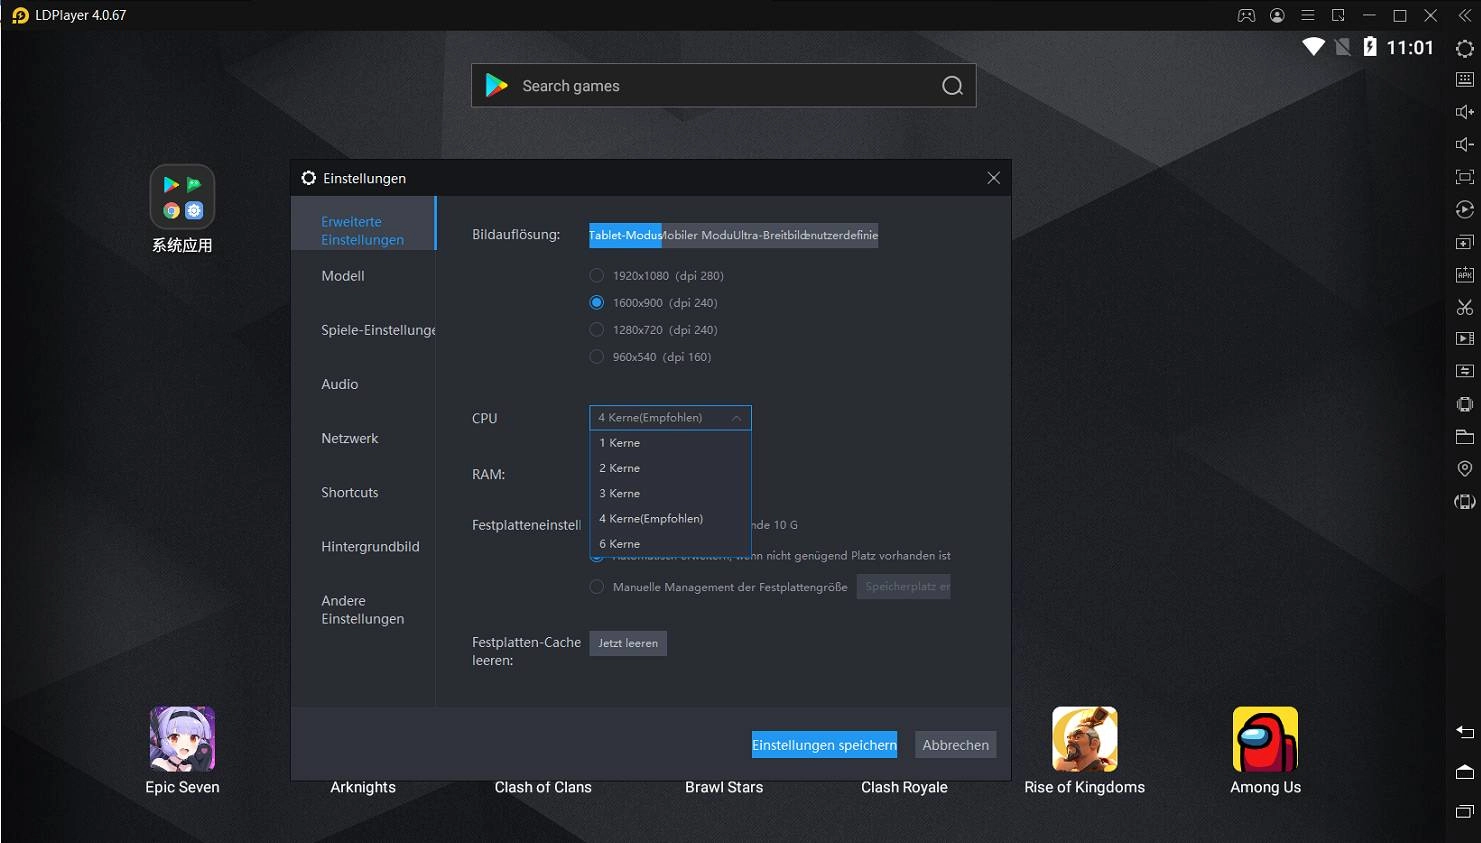1481x843 pixels.
Task: Select the Ultra-Breitbild resolution tab
Action: (769, 235)
